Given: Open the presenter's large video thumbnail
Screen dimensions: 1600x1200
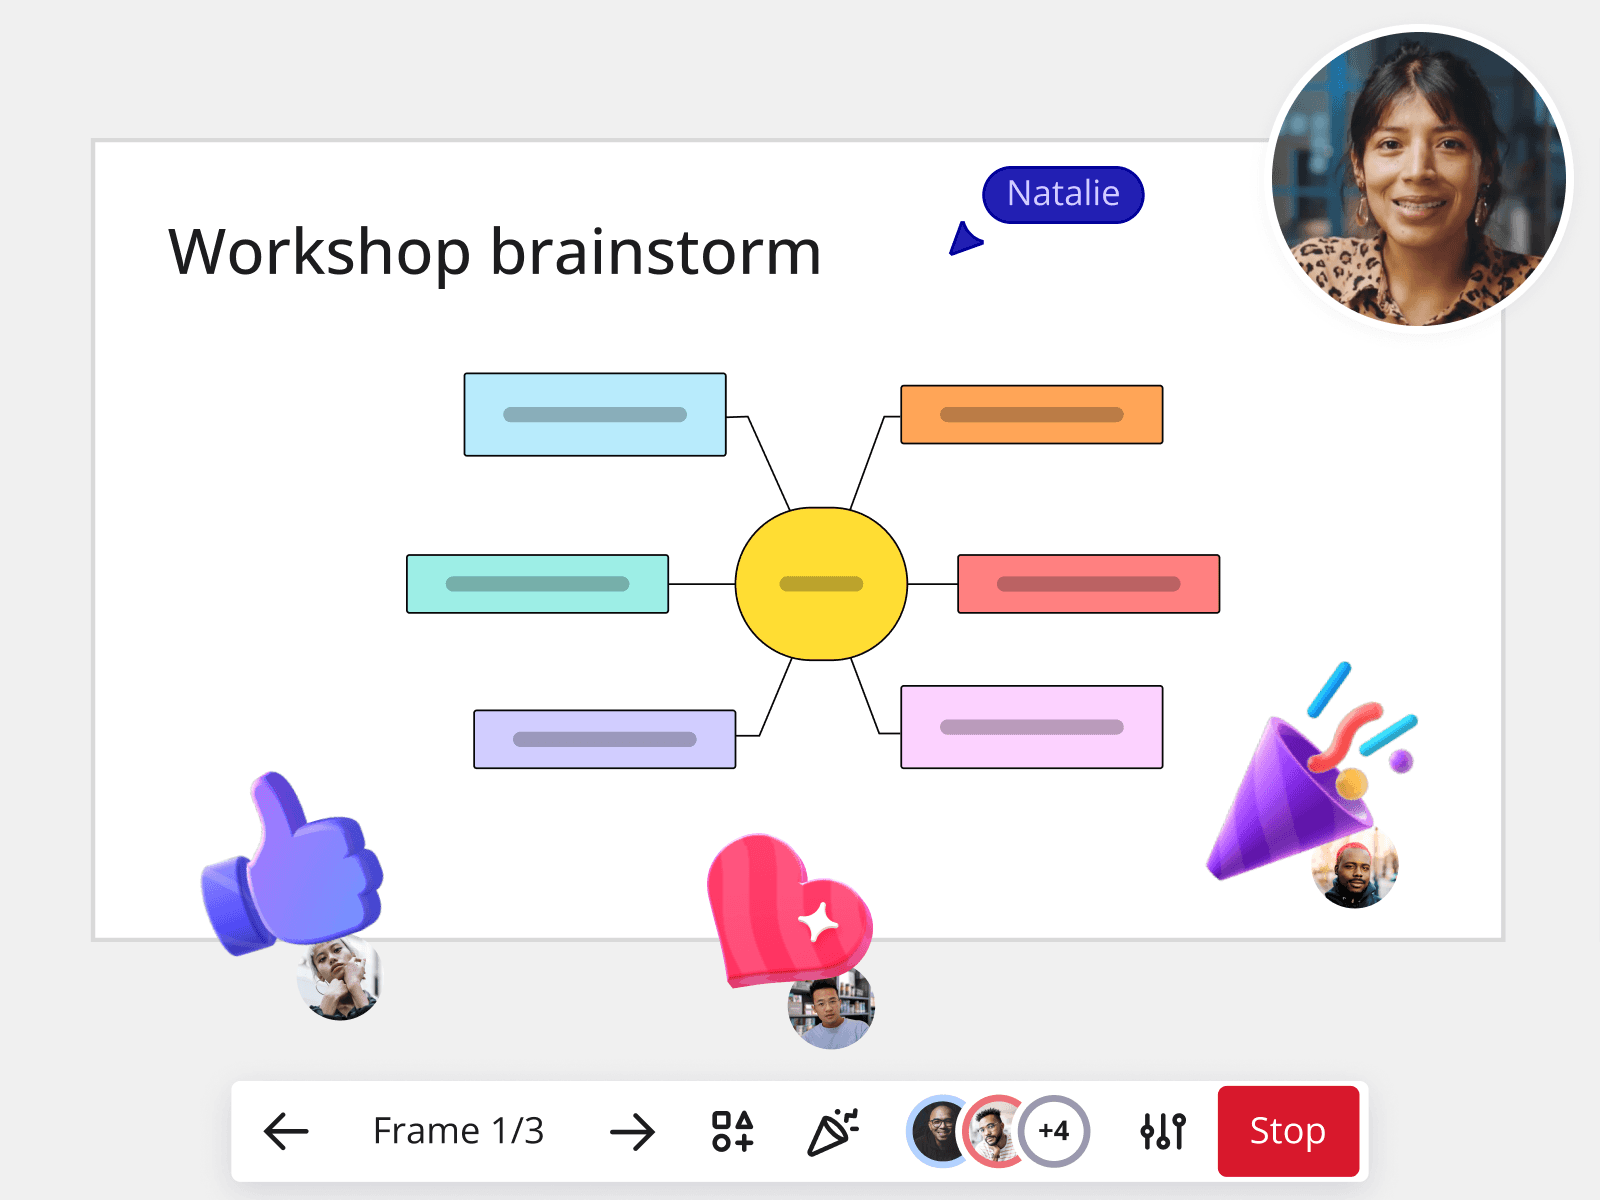Looking at the screenshot, I should [x=1419, y=180].
